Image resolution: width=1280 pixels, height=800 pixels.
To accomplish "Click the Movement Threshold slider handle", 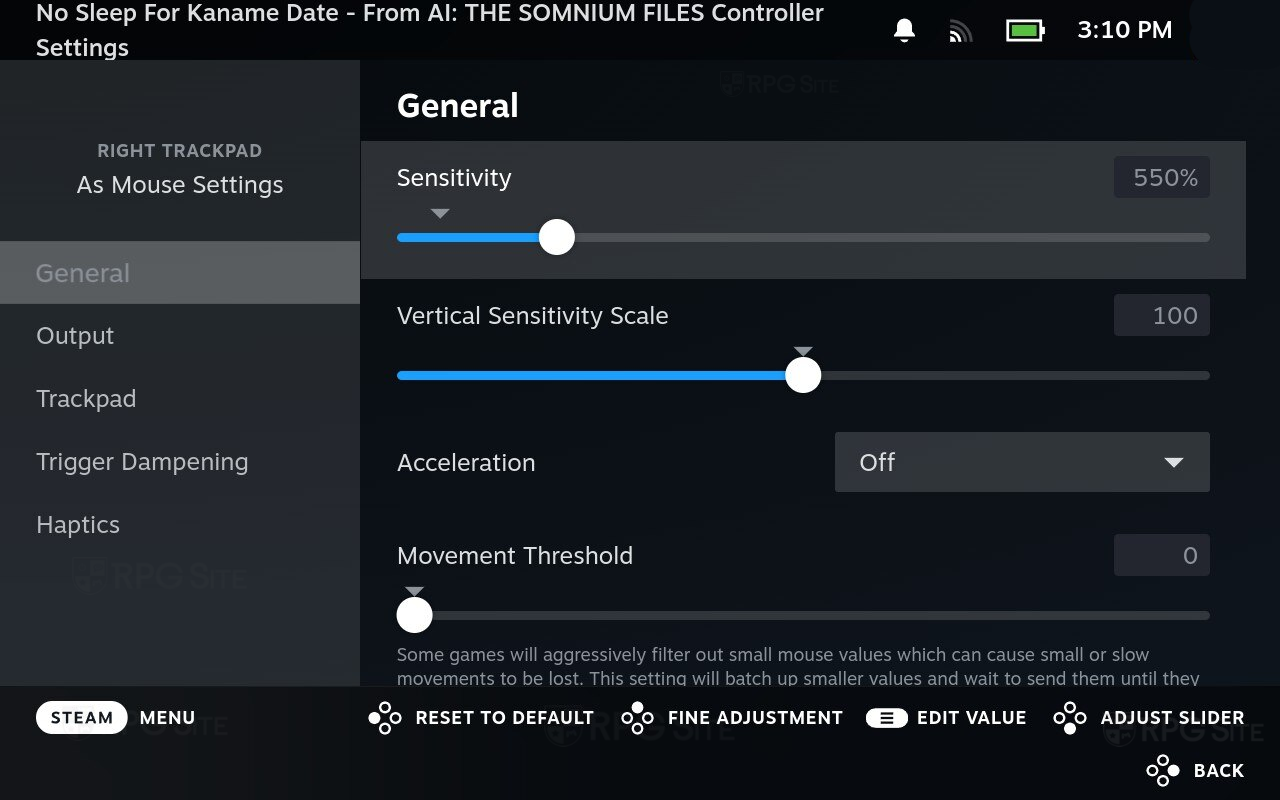I will pos(414,615).
